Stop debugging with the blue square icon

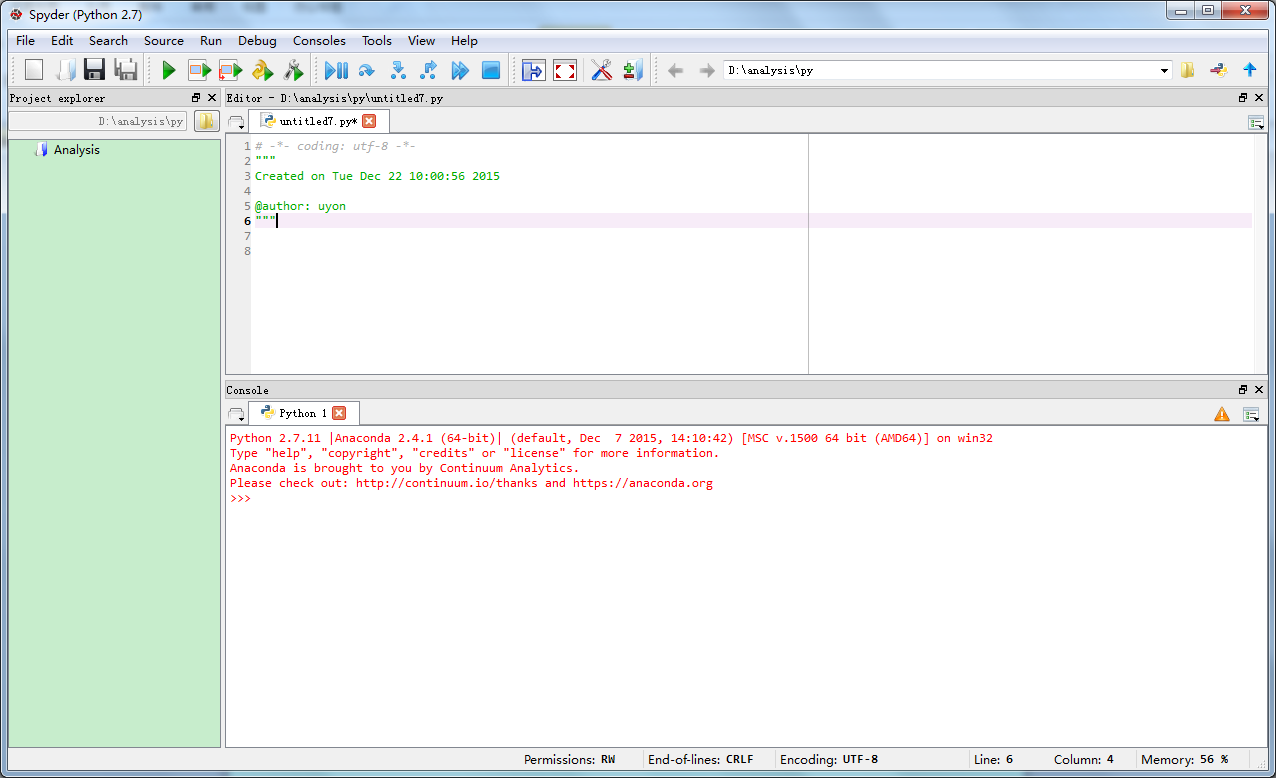(491, 70)
